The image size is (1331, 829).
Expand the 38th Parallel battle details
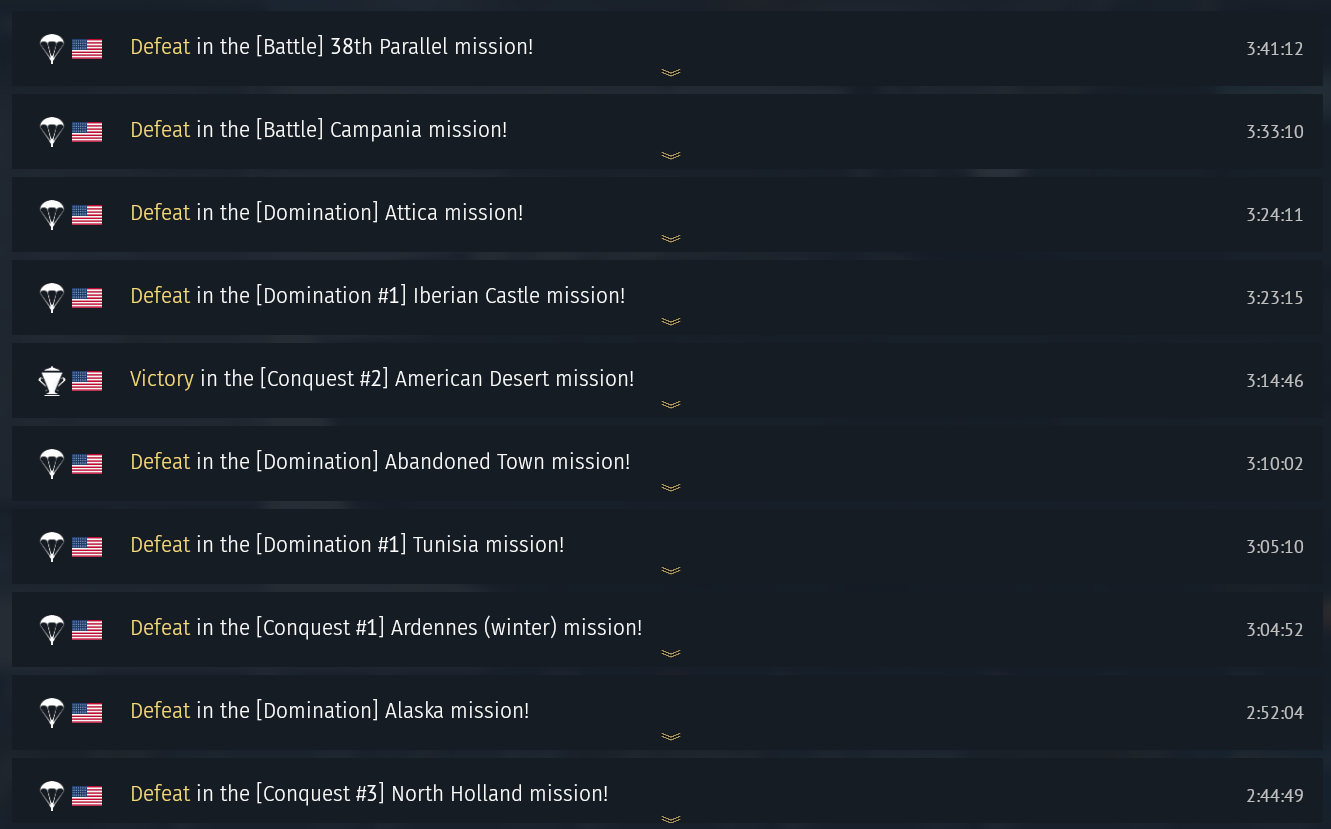click(670, 72)
